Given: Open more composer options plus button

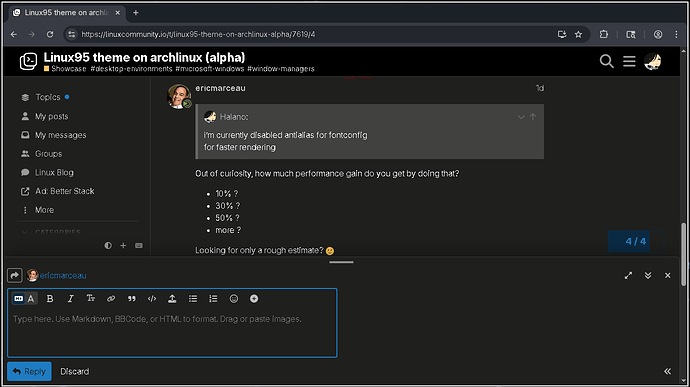Looking at the screenshot, I should click(254, 299).
